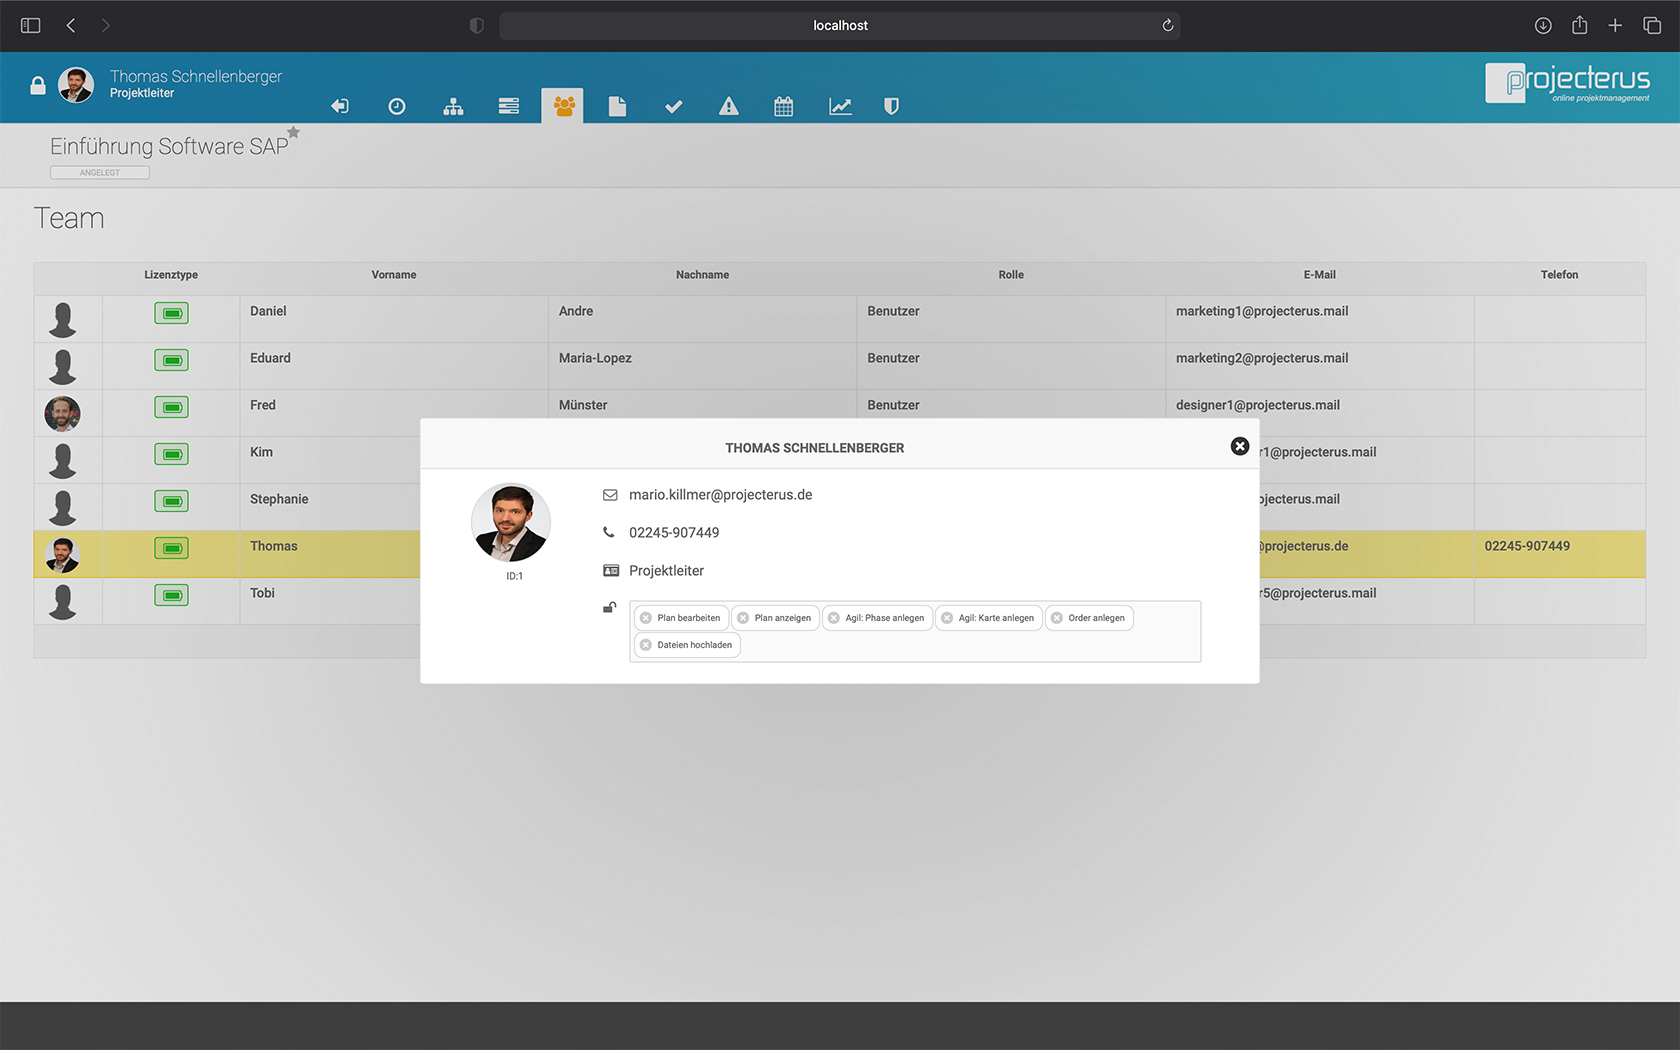Open the checkmark tasks icon
Image resolution: width=1680 pixels, height=1050 pixels.
(673, 107)
